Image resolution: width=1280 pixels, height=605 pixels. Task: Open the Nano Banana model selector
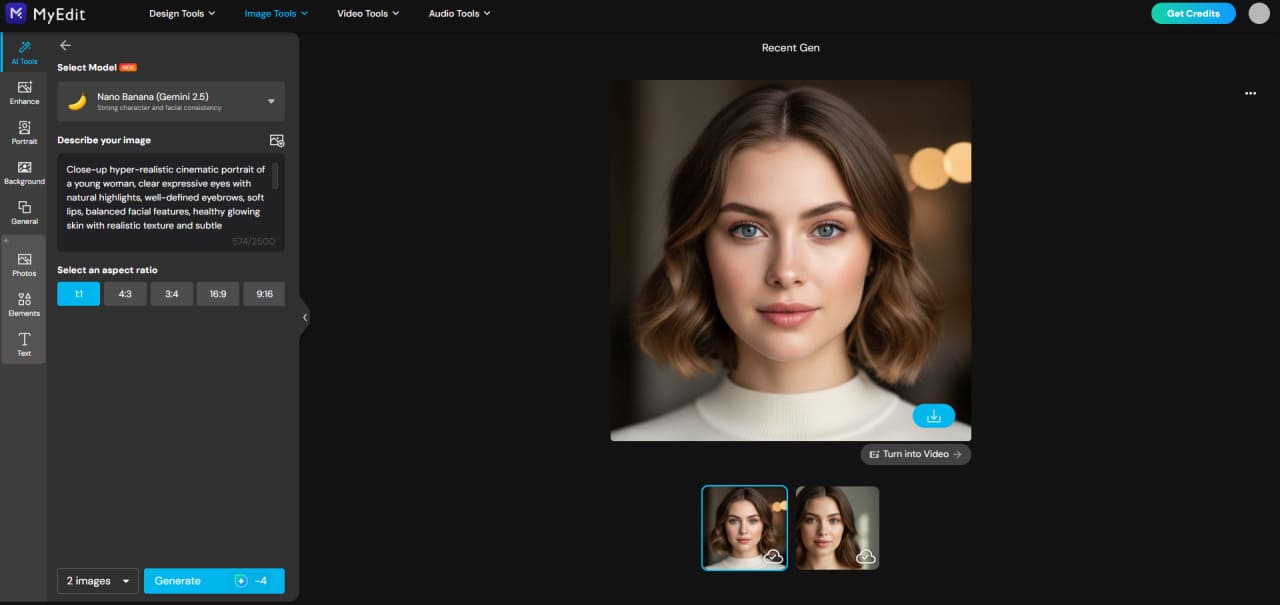click(170, 101)
